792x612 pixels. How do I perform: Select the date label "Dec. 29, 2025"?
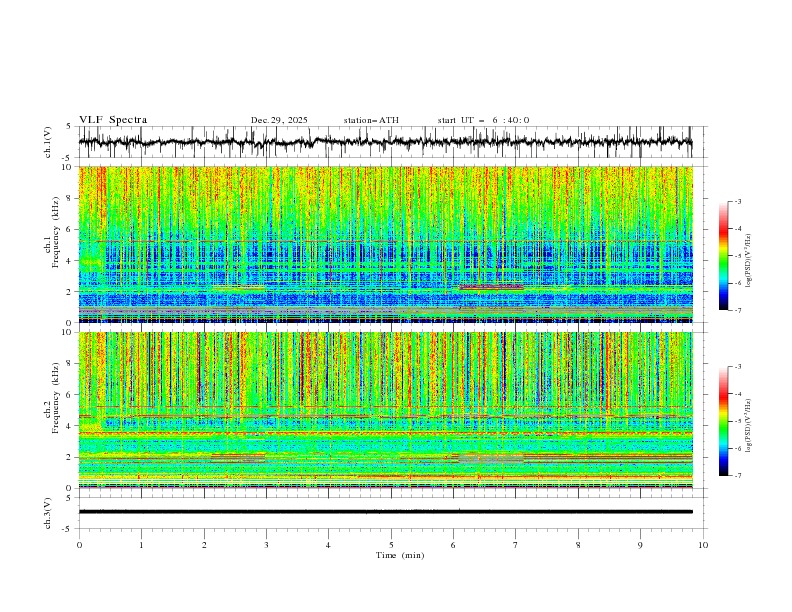click(x=279, y=120)
